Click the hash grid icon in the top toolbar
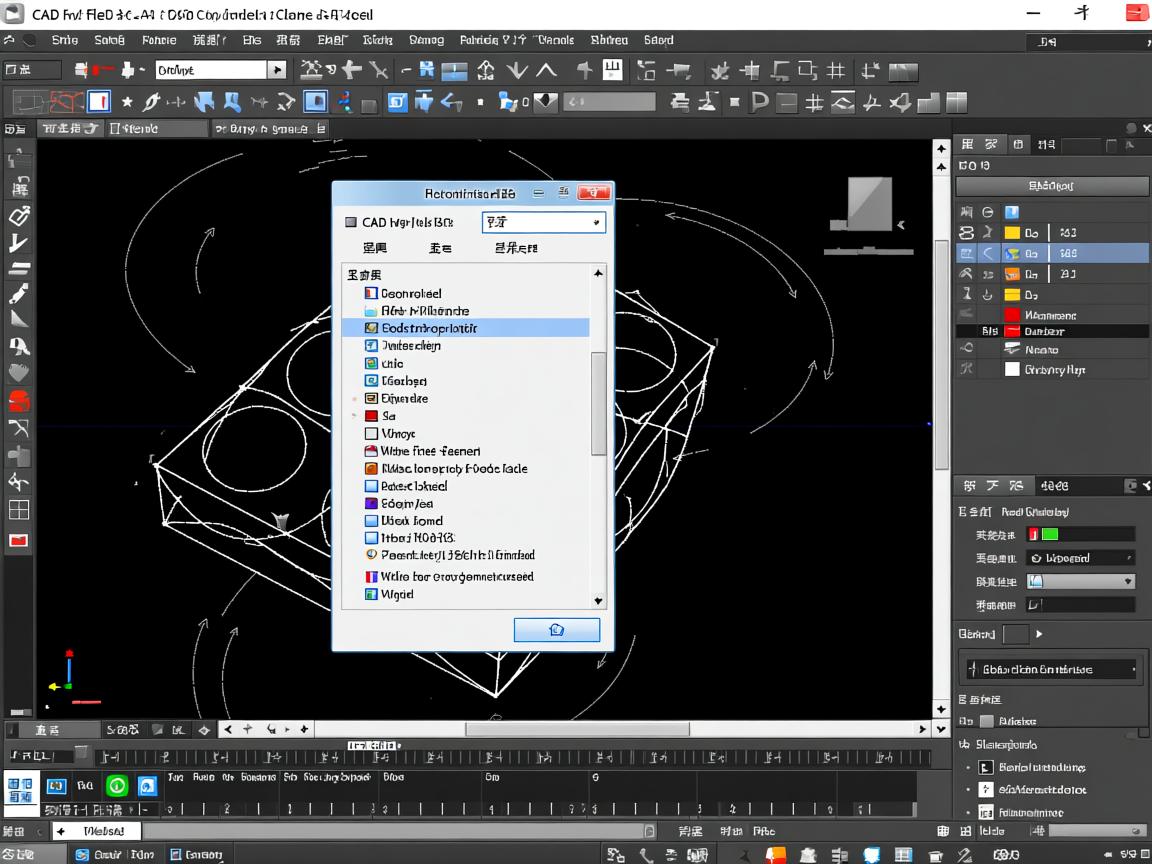1152x864 pixels. coord(837,71)
